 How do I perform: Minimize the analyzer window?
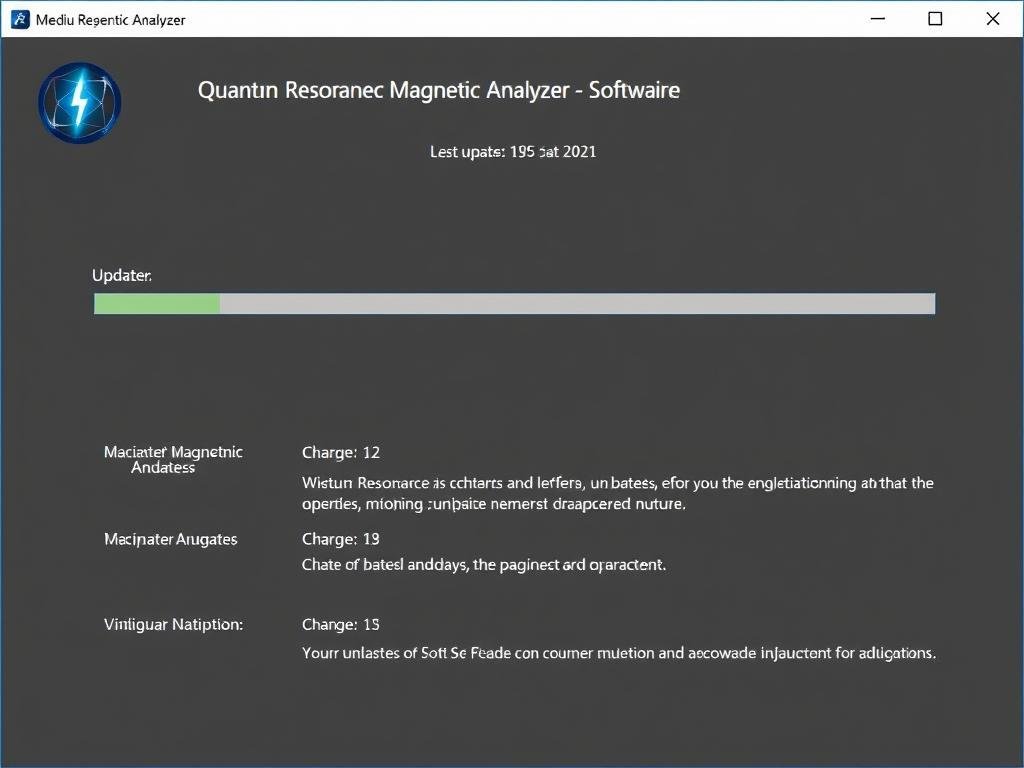877,19
